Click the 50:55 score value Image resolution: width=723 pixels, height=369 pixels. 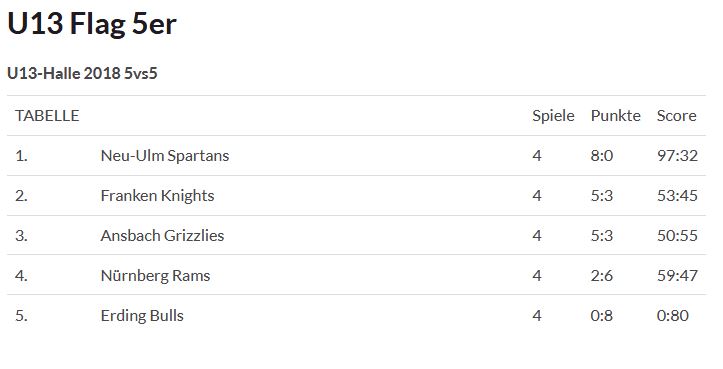(677, 236)
